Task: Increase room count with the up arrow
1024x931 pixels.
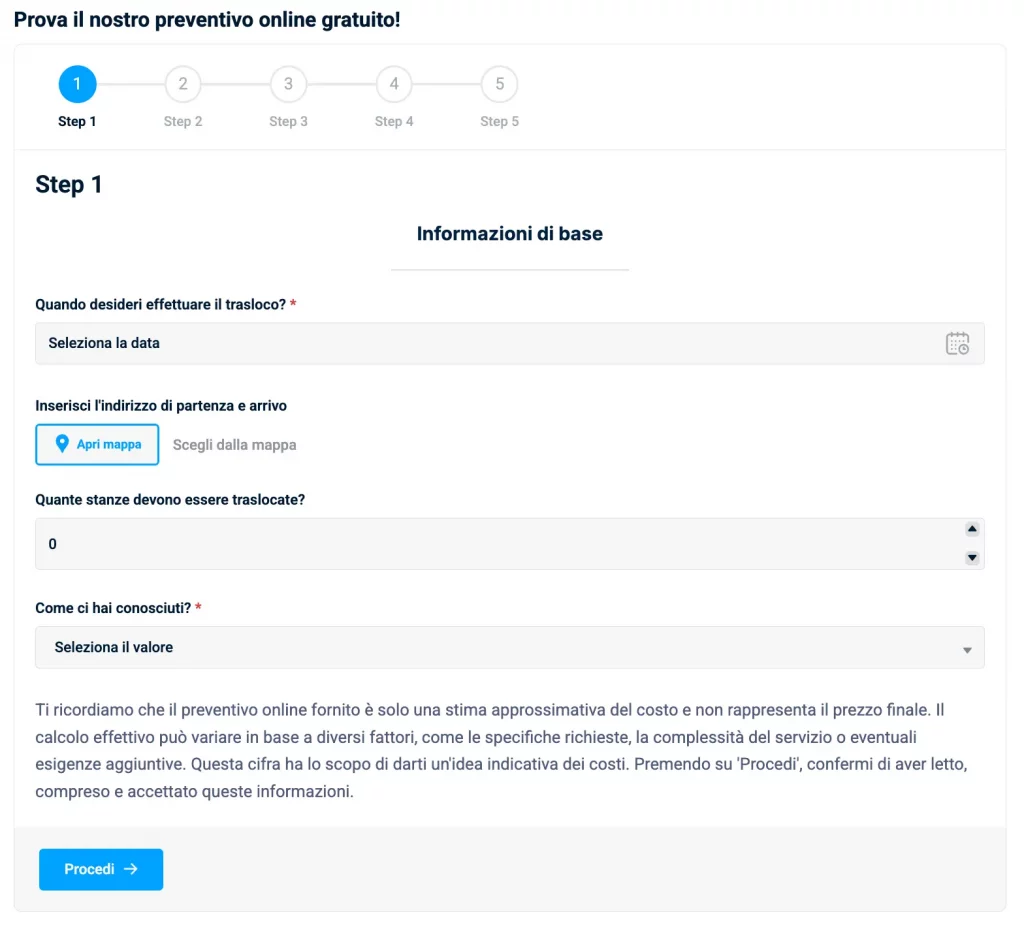Action: pyautogui.click(x=971, y=530)
